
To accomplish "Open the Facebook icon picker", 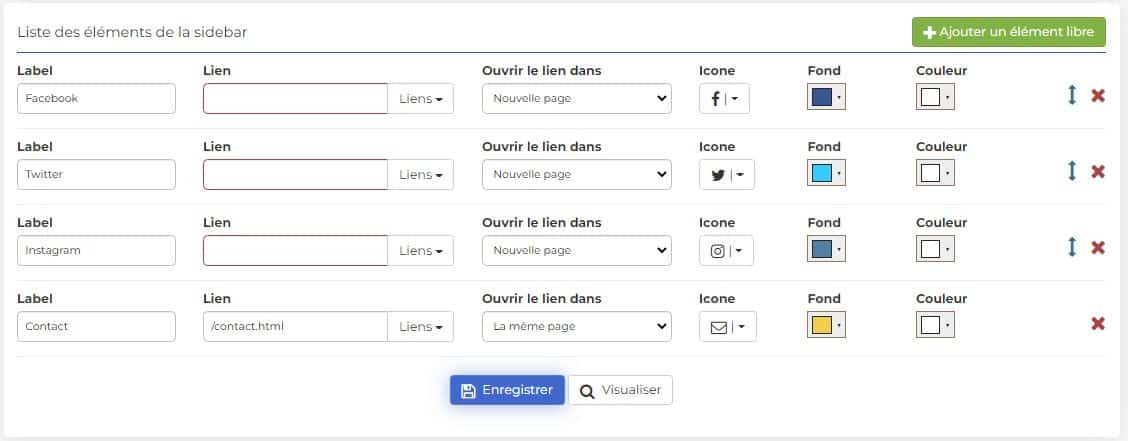I will [x=724, y=99].
